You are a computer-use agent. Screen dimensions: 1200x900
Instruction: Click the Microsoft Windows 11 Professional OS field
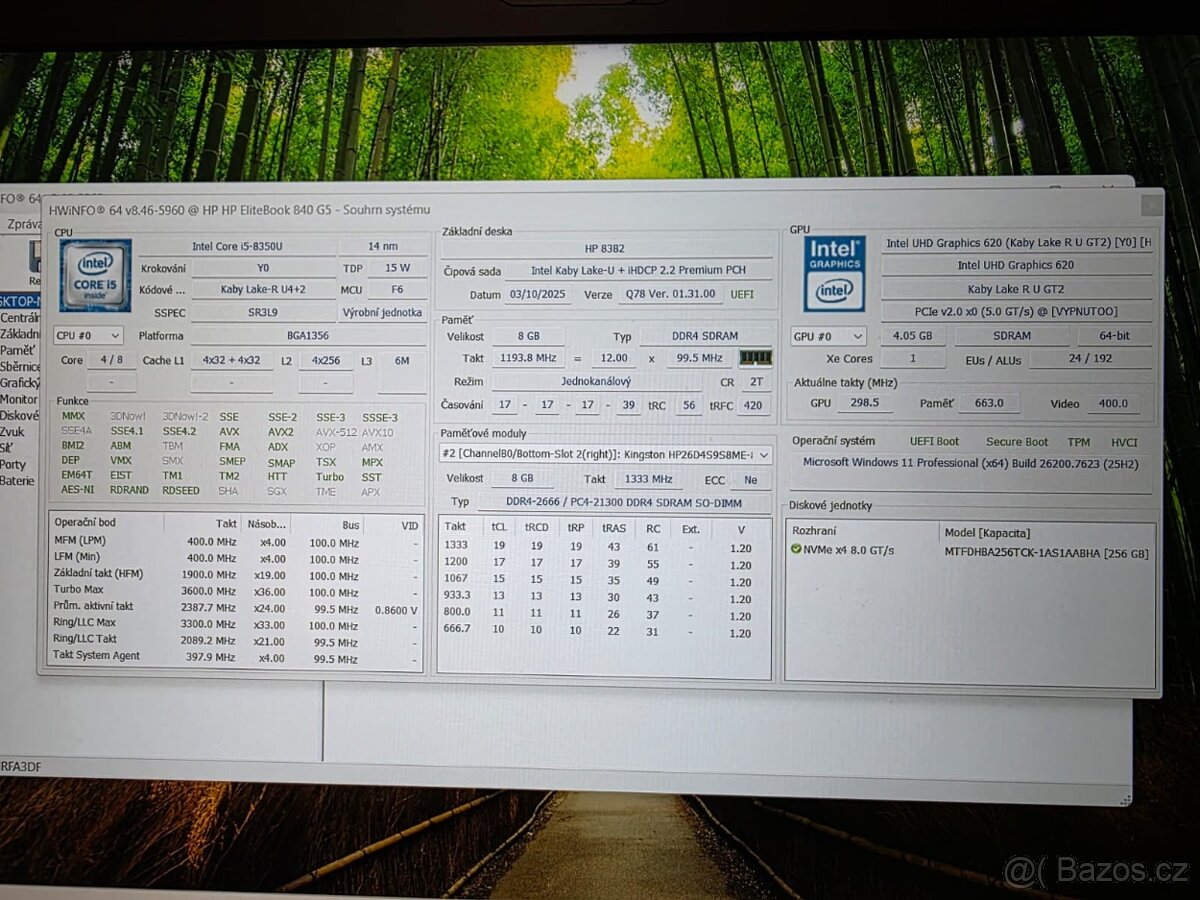point(969,464)
